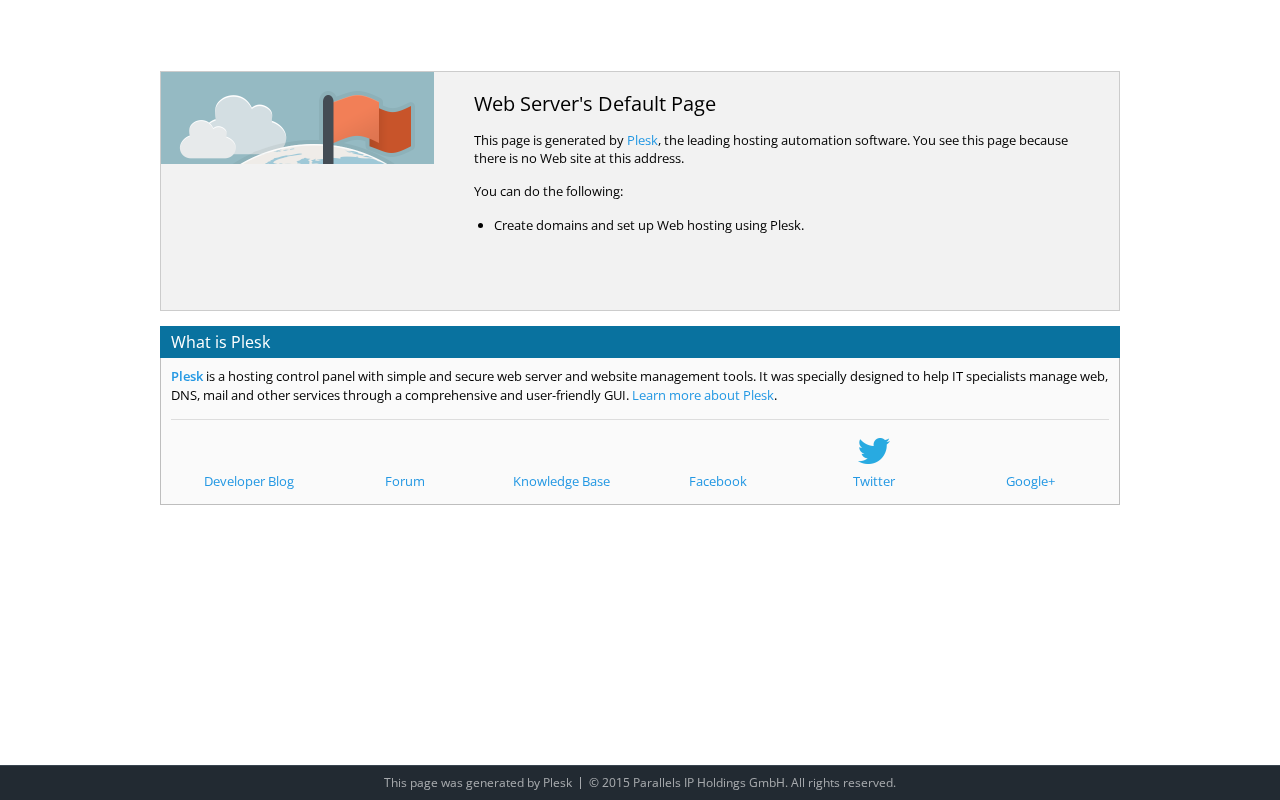
Task: Click the Web Server's Default Page heading
Action: click(595, 104)
